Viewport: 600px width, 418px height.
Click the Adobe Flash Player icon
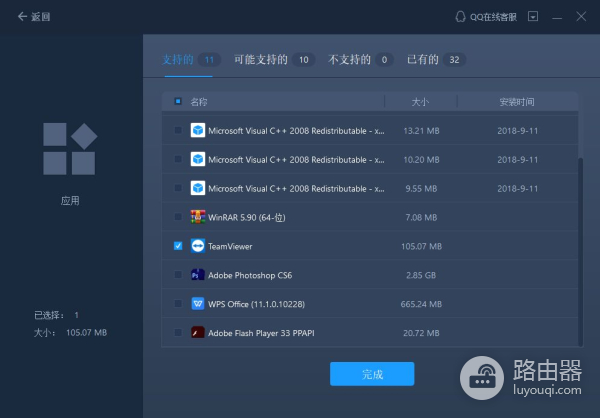point(198,332)
